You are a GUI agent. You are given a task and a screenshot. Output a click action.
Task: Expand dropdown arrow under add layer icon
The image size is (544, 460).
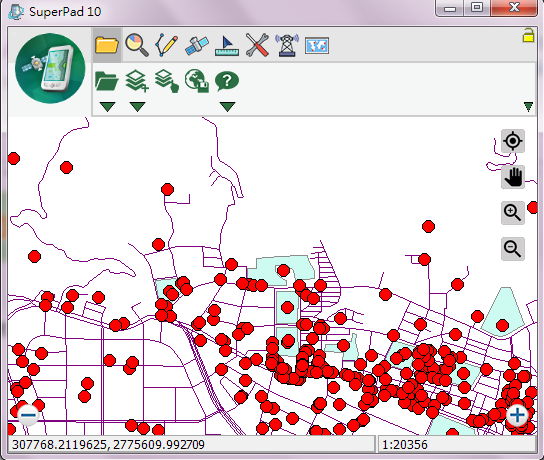coord(137,107)
